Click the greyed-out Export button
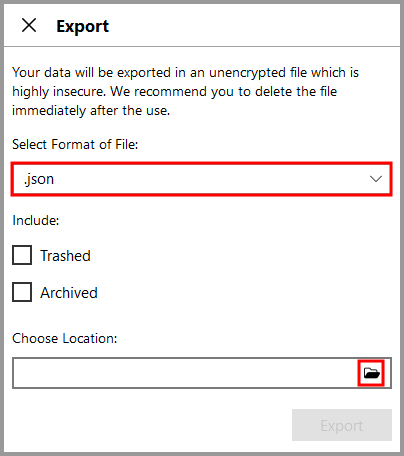The image size is (404, 456). pyautogui.click(x=342, y=425)
